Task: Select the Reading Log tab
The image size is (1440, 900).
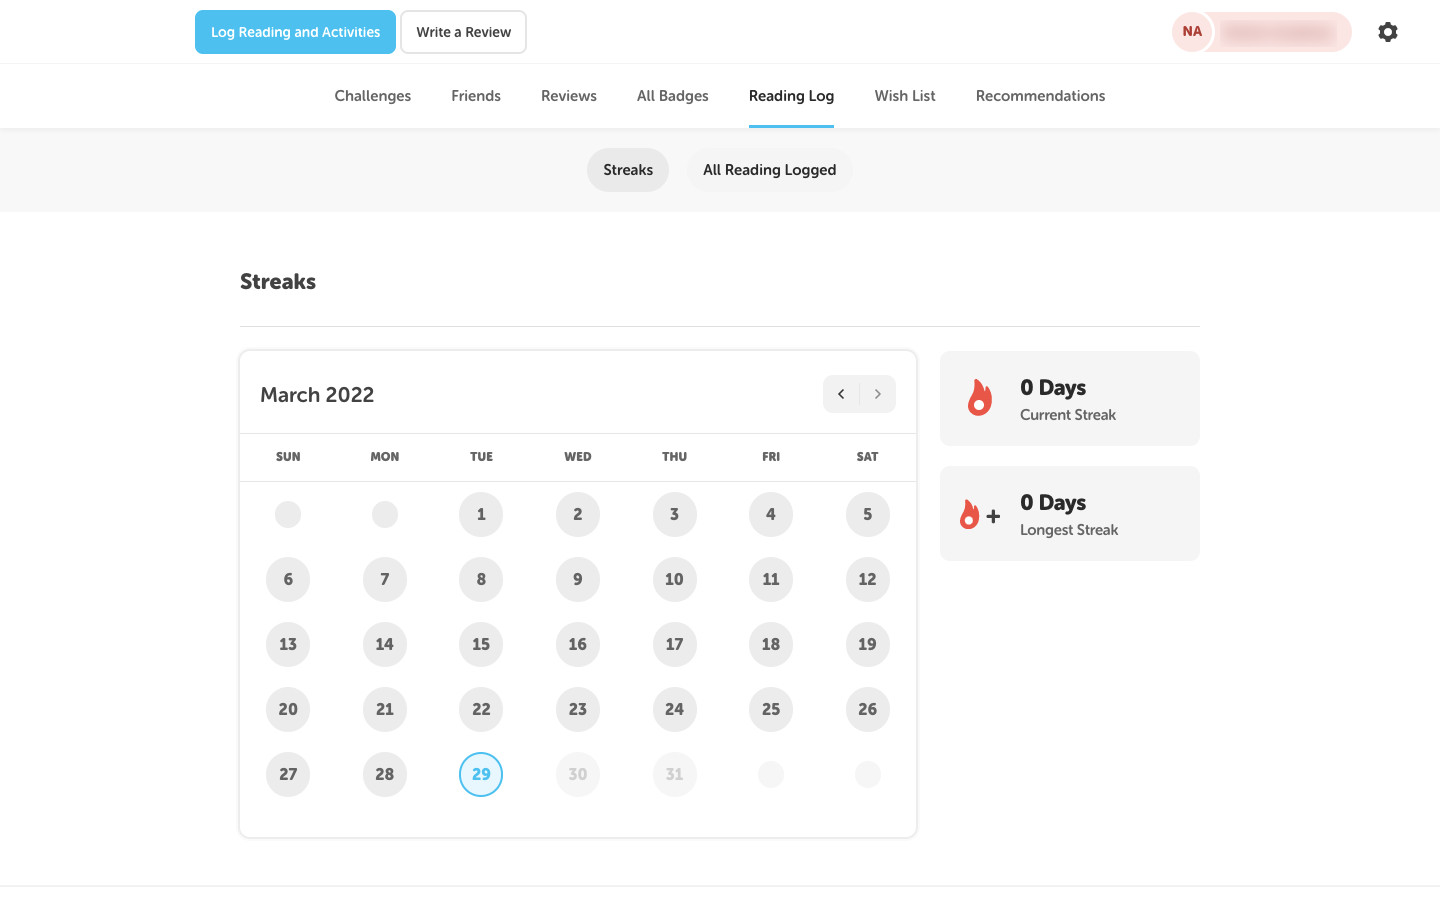Action: click(791, 96)
